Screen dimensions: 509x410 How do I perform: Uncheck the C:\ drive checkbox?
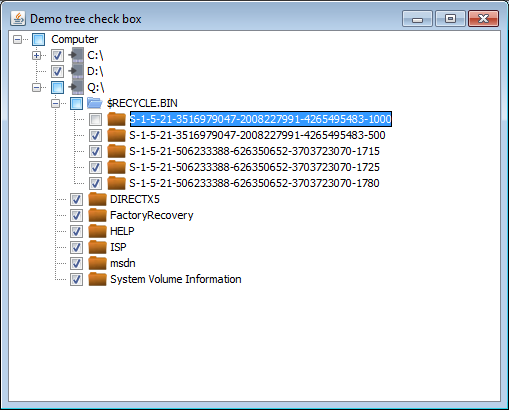tap(57, 55)
